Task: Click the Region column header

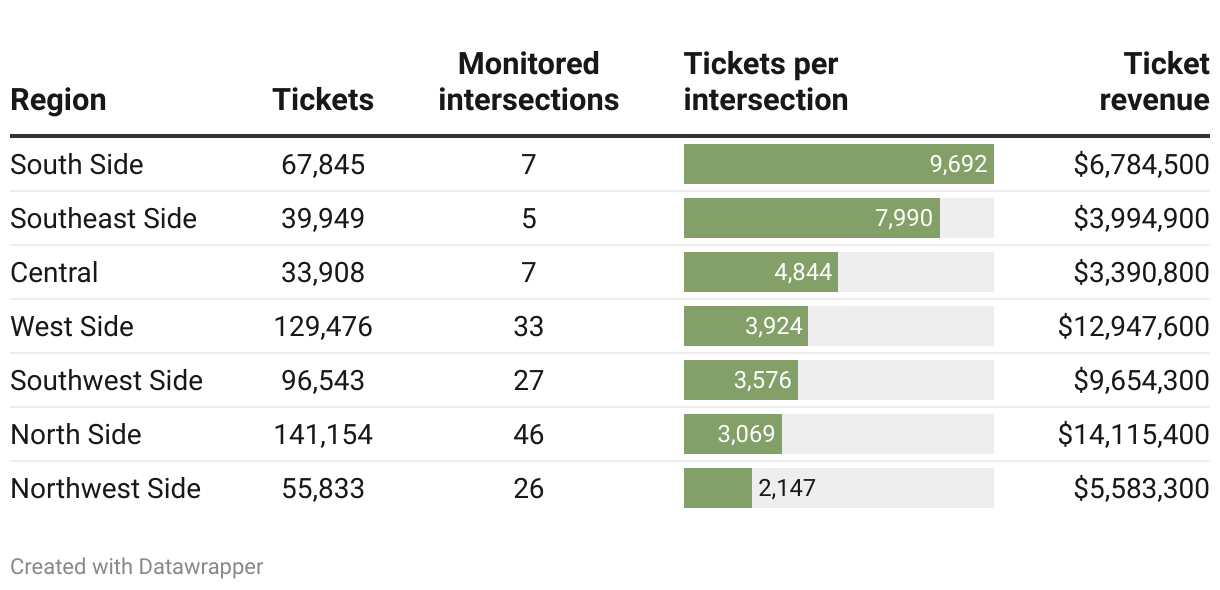Action: [58, 100]
